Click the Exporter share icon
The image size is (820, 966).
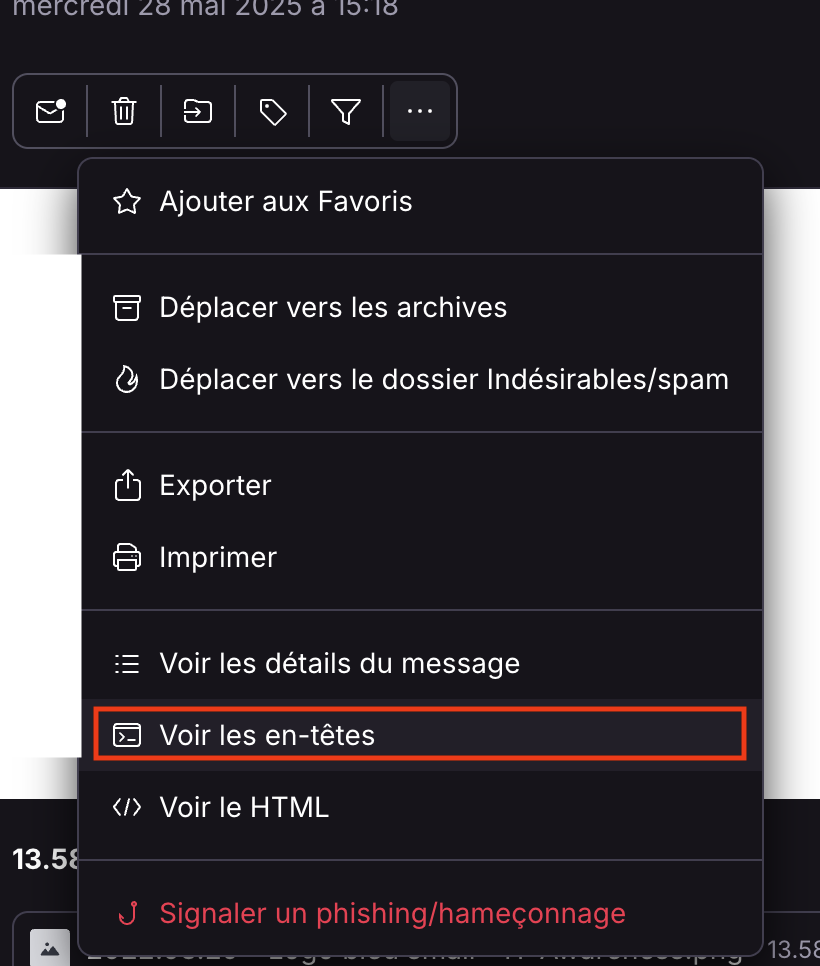click(x=127, y=486)
